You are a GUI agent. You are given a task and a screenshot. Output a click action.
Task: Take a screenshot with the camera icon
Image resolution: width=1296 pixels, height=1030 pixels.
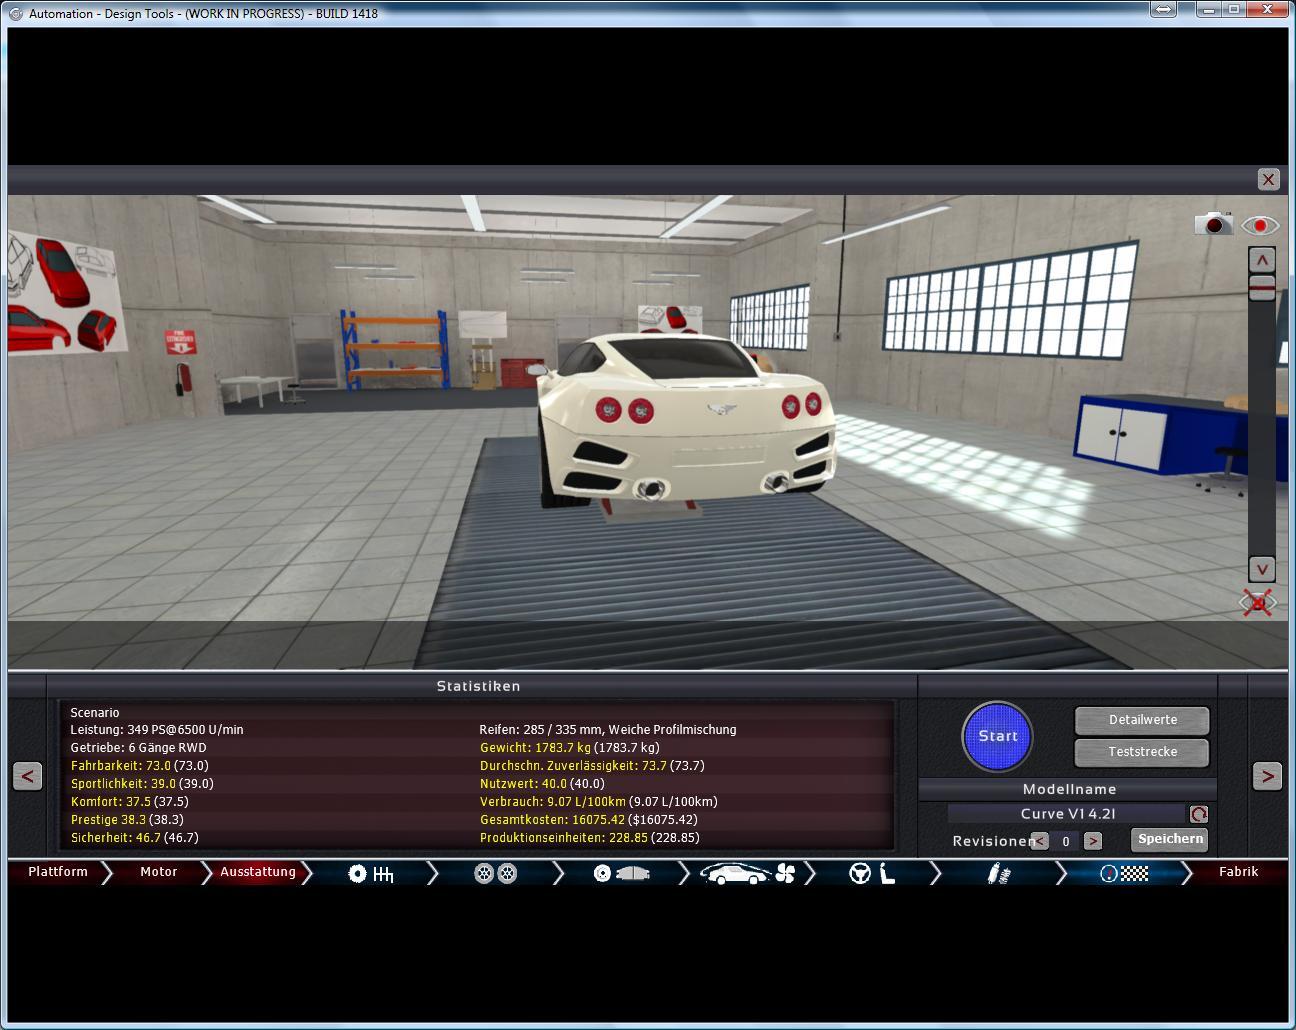(x=1213, y=223)
